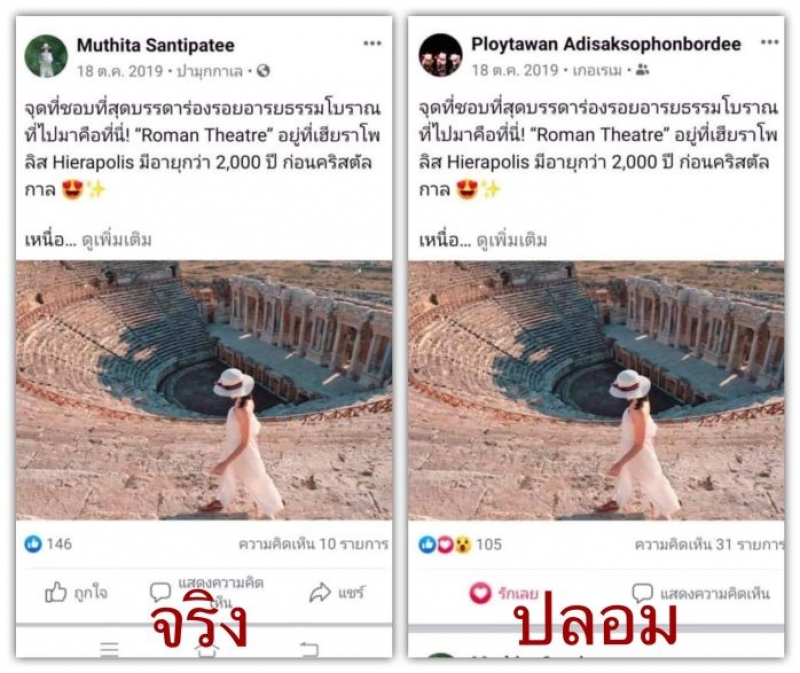Toggle ถูกใจ like on left post

click(x=76, y=593)
